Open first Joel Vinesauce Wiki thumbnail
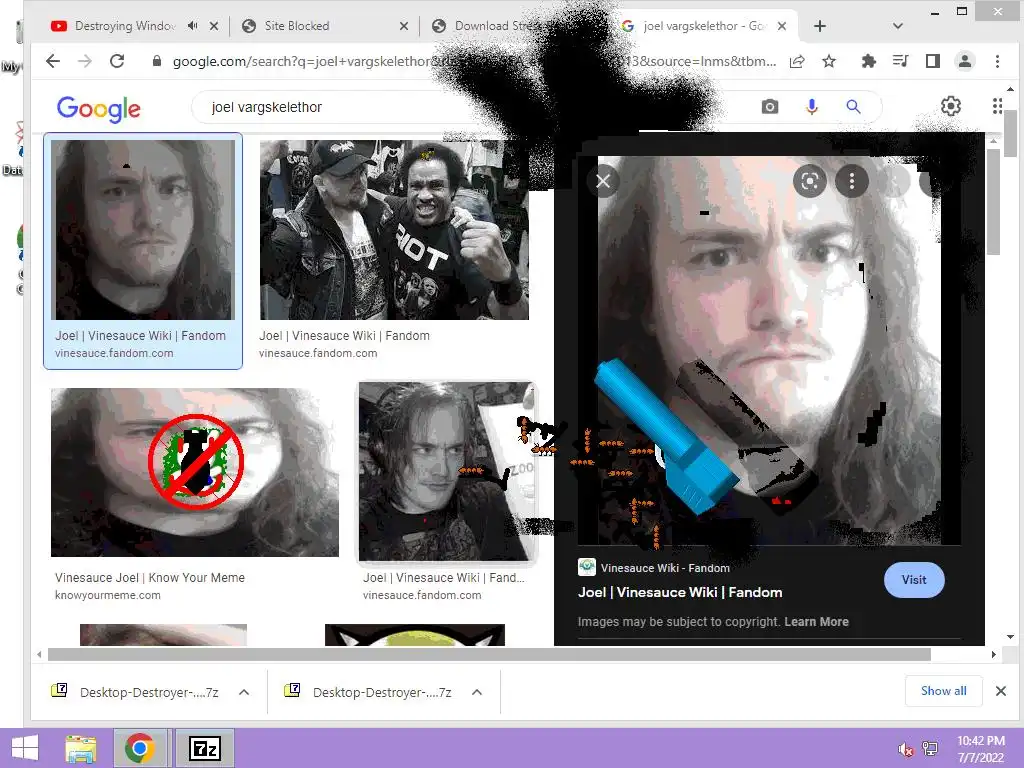Image resolution: width=1024 pixels, height=768 pixels. pyautogui.click(x=143, y=229)
